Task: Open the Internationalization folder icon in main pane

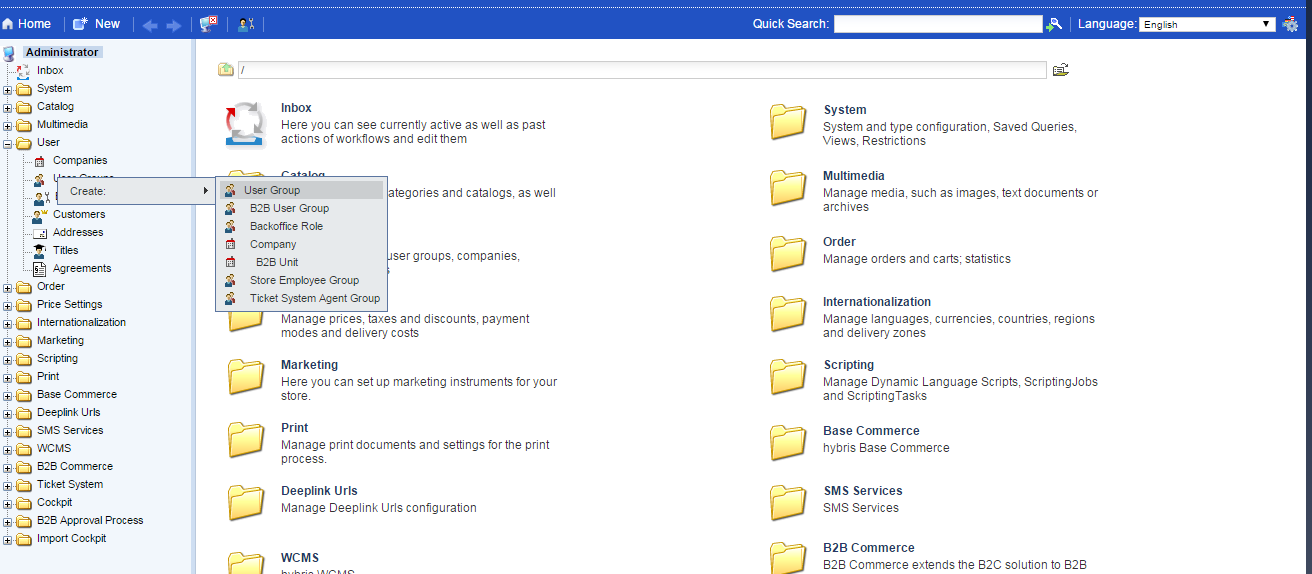Action: point(788,314)
